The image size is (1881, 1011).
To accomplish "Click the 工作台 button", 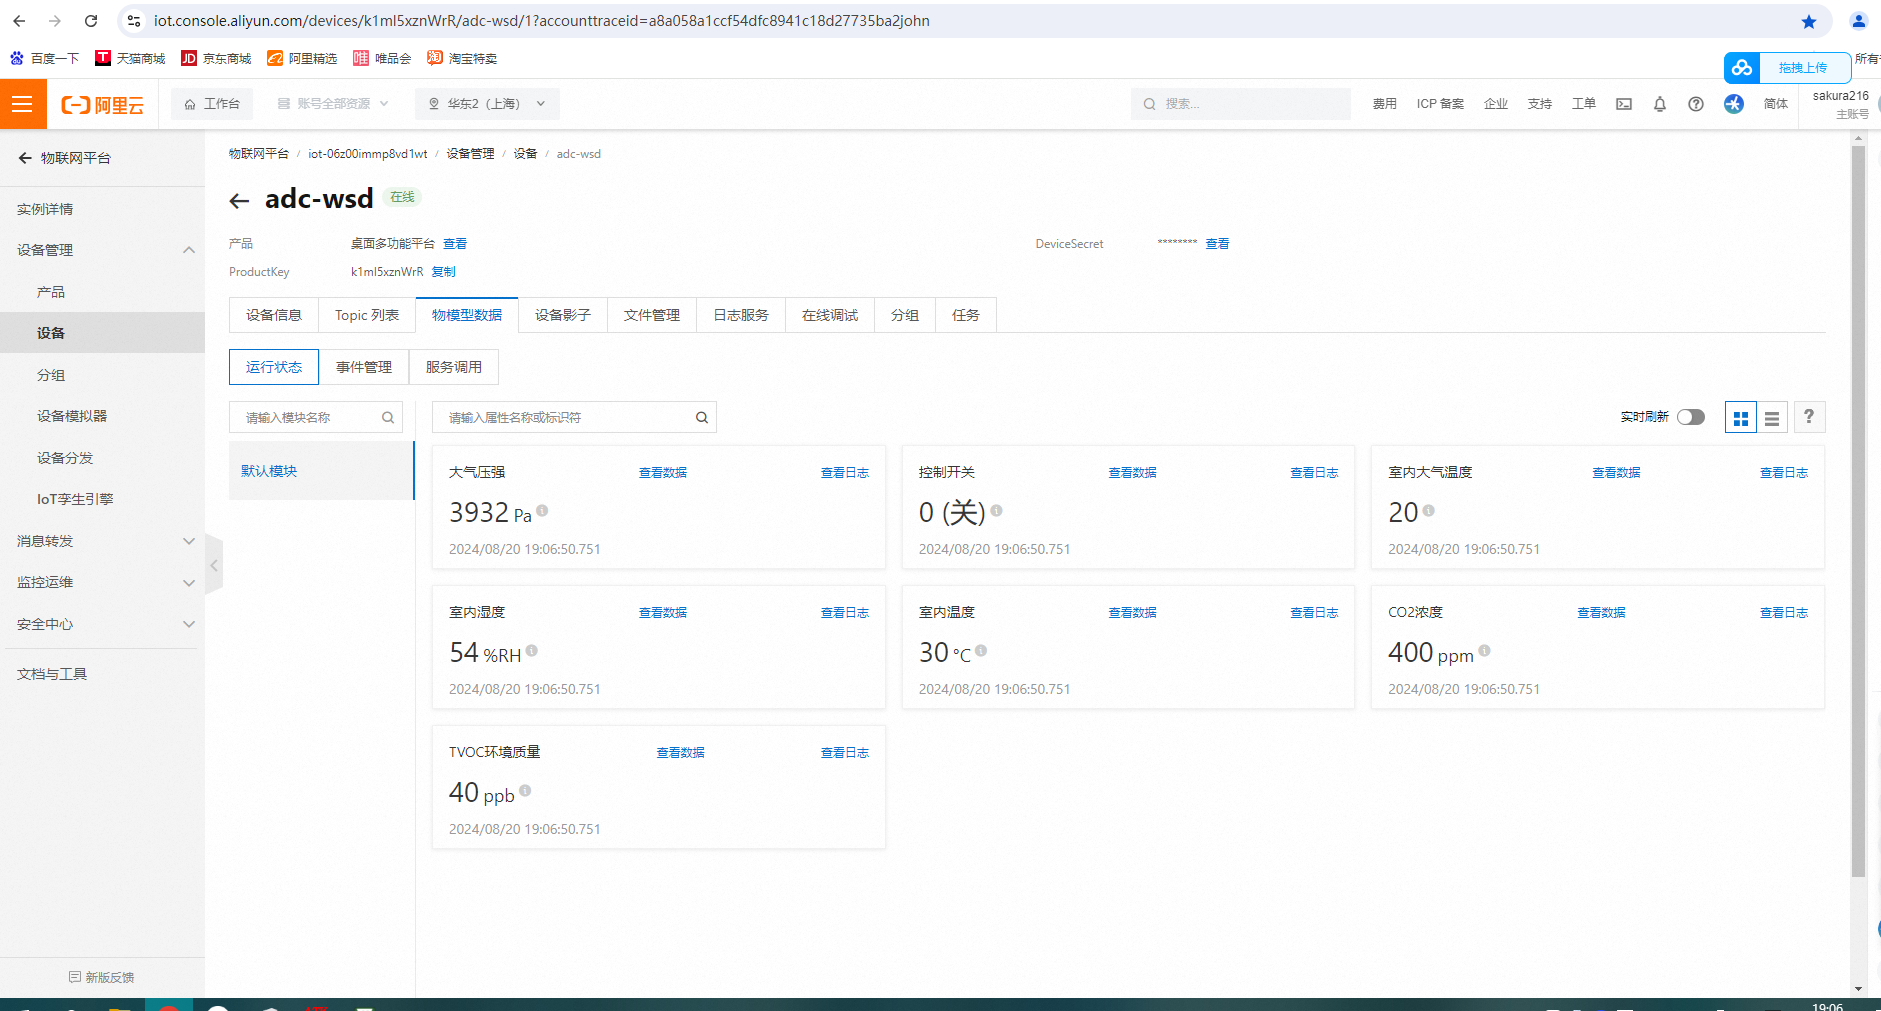I will point(212,104).
